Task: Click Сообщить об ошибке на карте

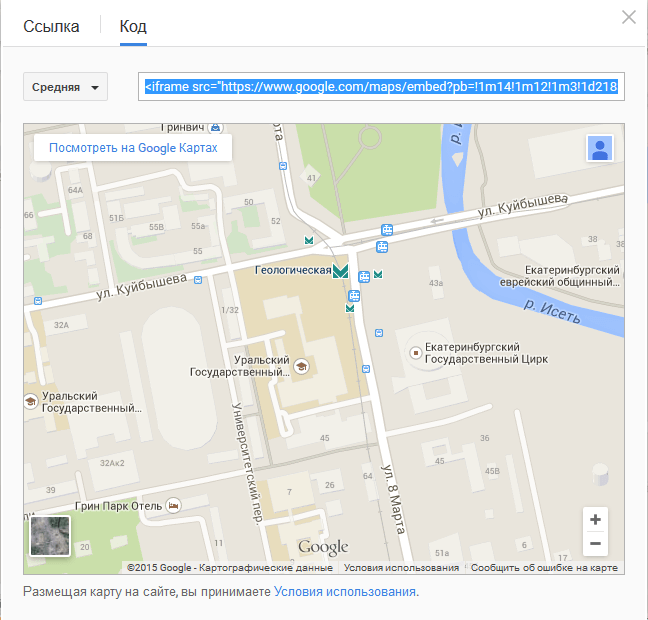Action: tap(544, 568)
